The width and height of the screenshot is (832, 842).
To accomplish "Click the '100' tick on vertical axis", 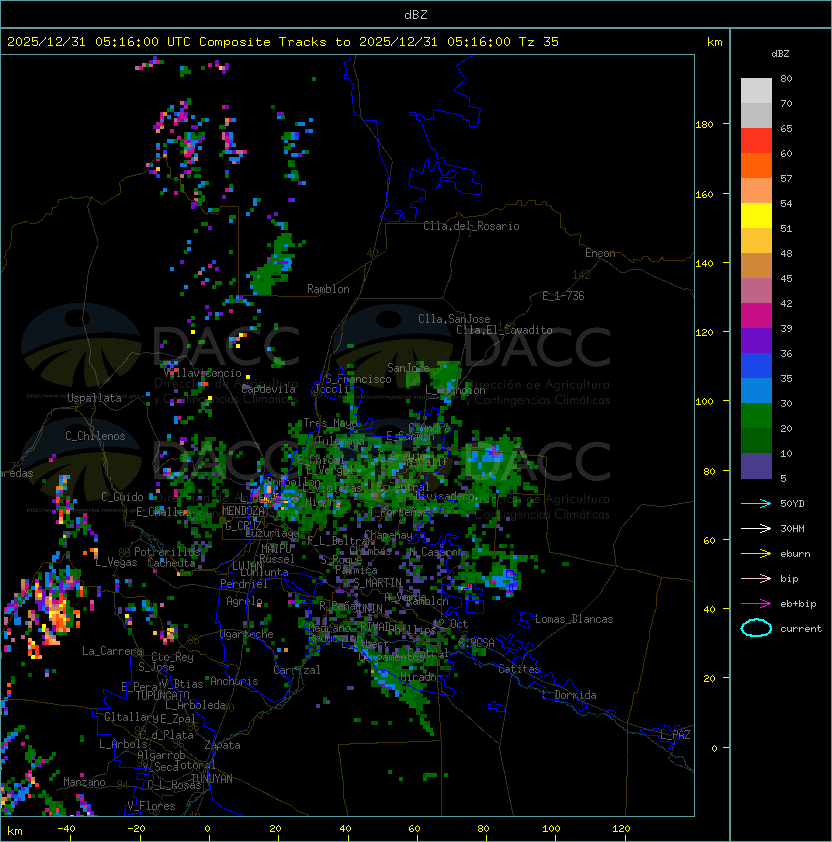I will 704,402.
